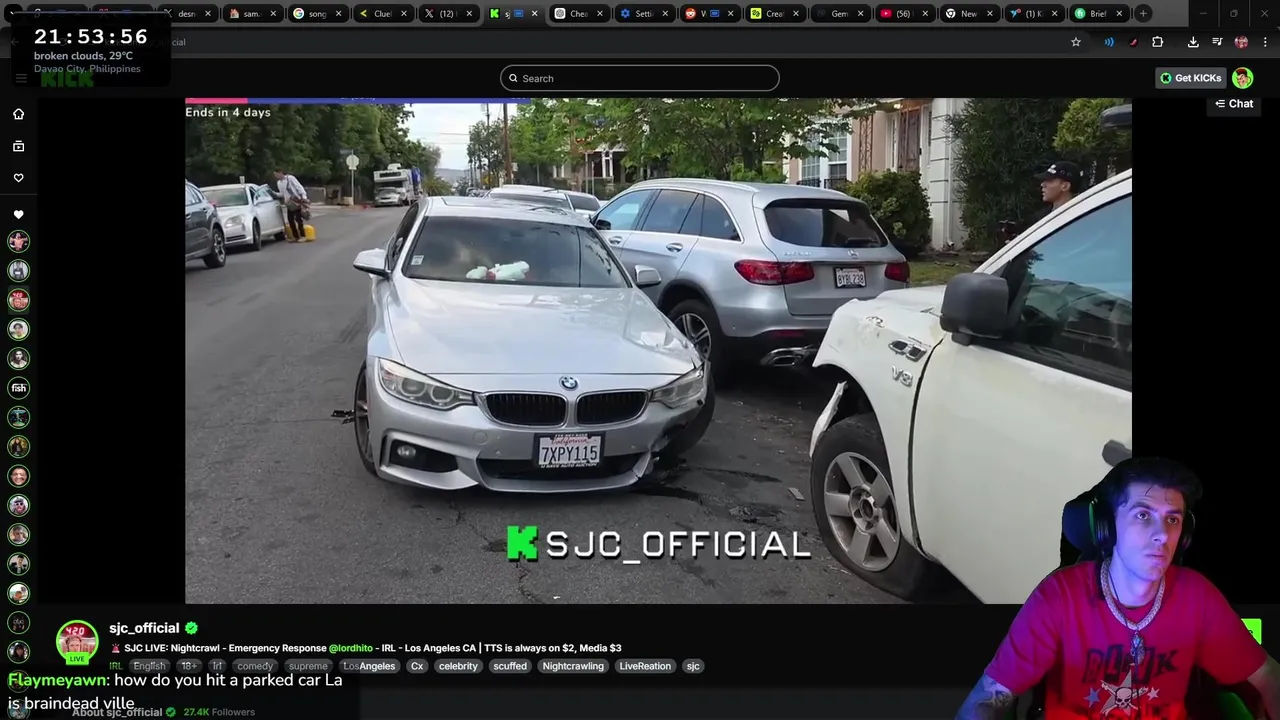Click the filled white heart sidebar icon

(18, 214)
